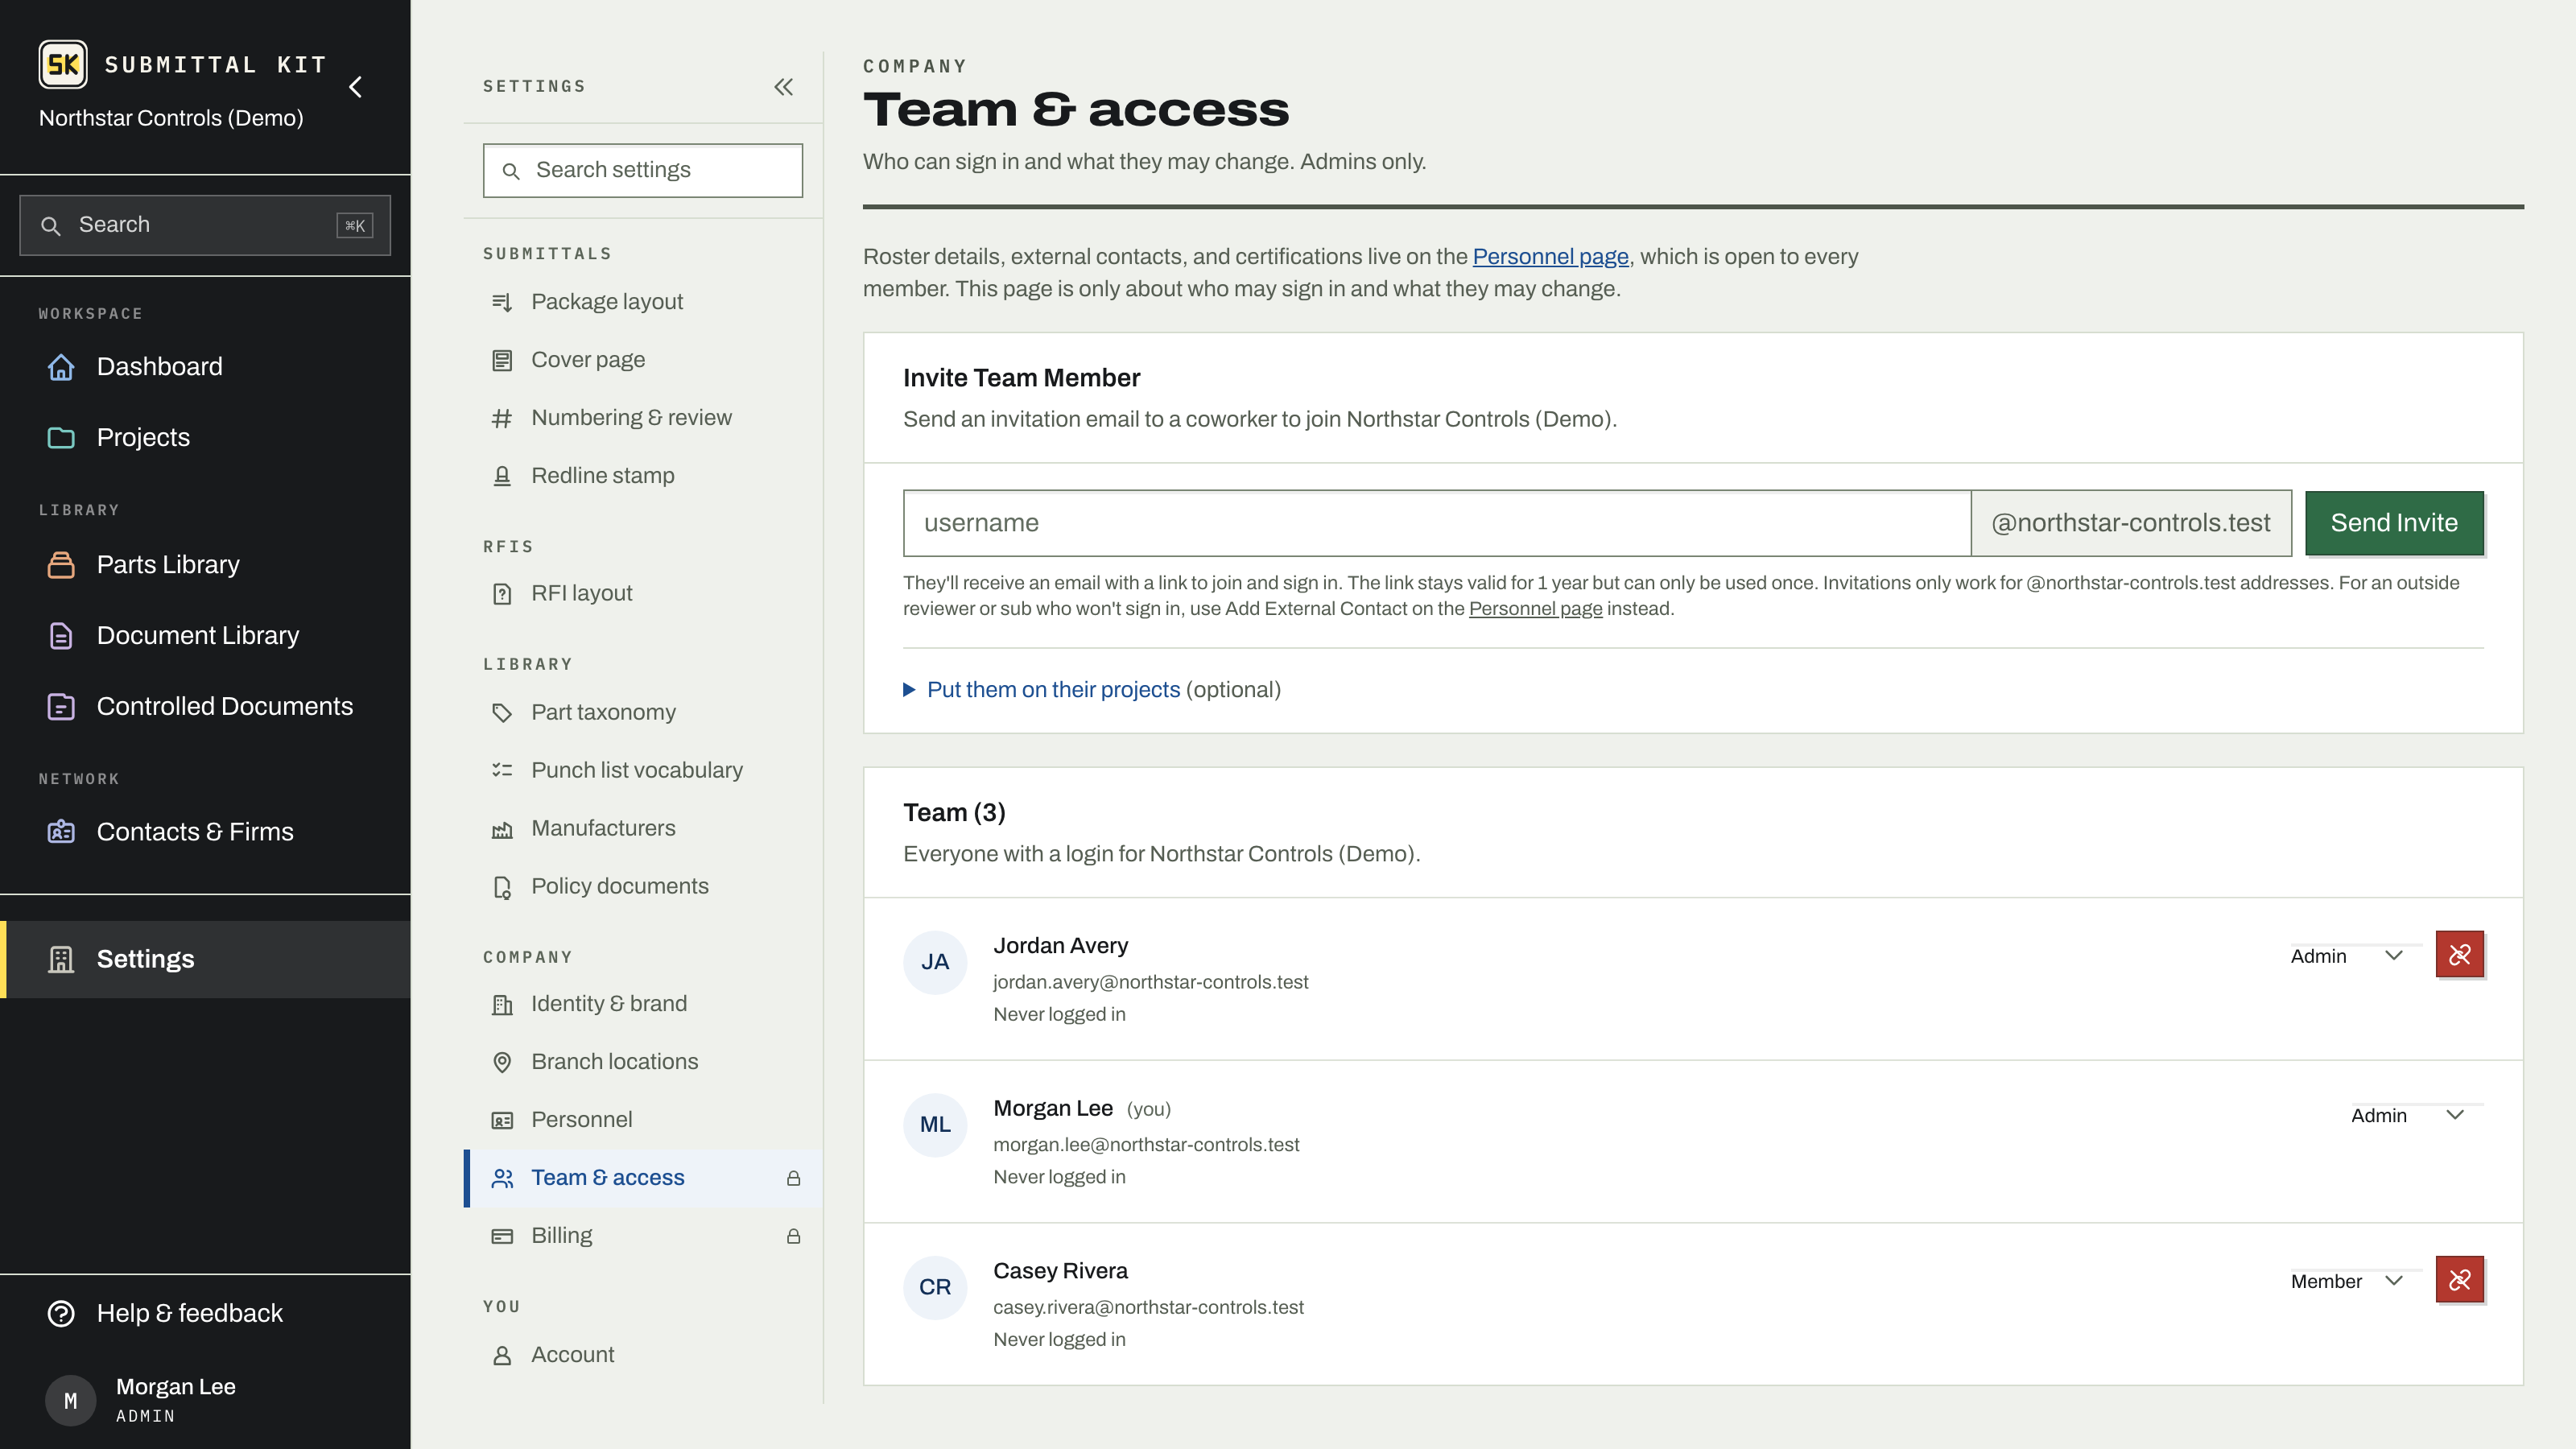This screenshot has height=1449, width=2576.
Task: Click the Numbering & review hash icon
Action: pos(502,418)
